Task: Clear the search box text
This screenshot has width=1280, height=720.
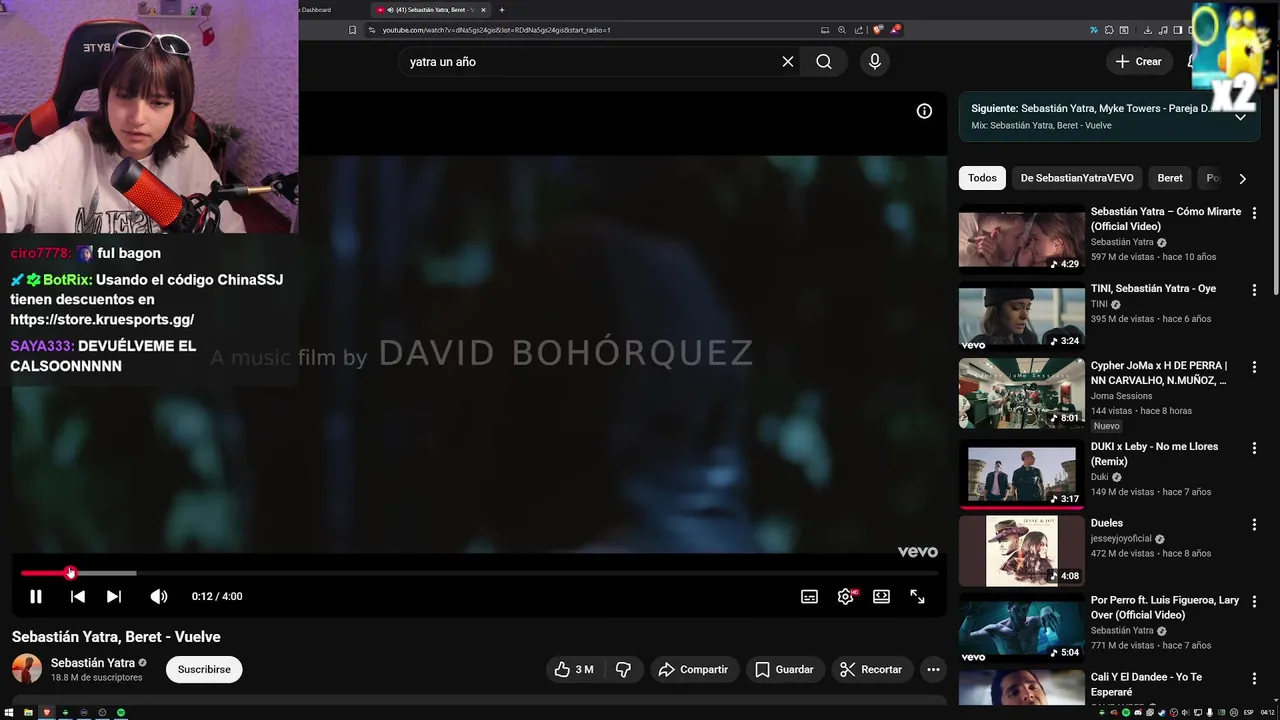Action: (788, 61)
